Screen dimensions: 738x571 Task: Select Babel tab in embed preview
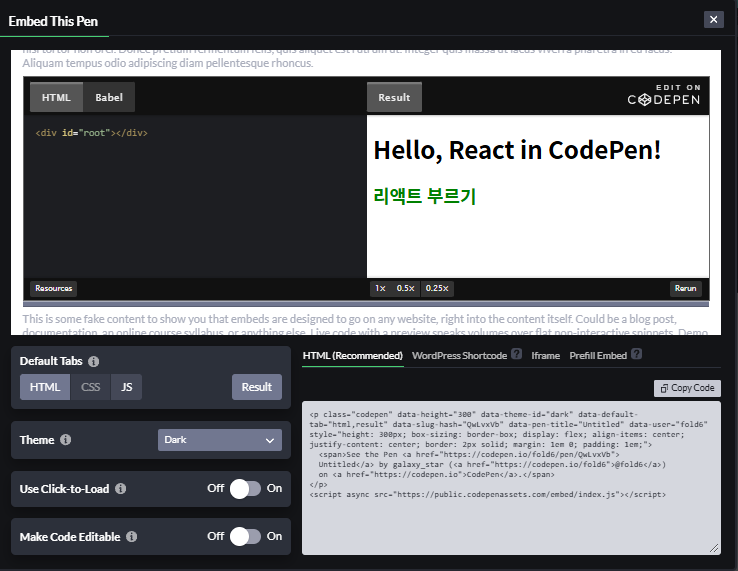(109, 97)
